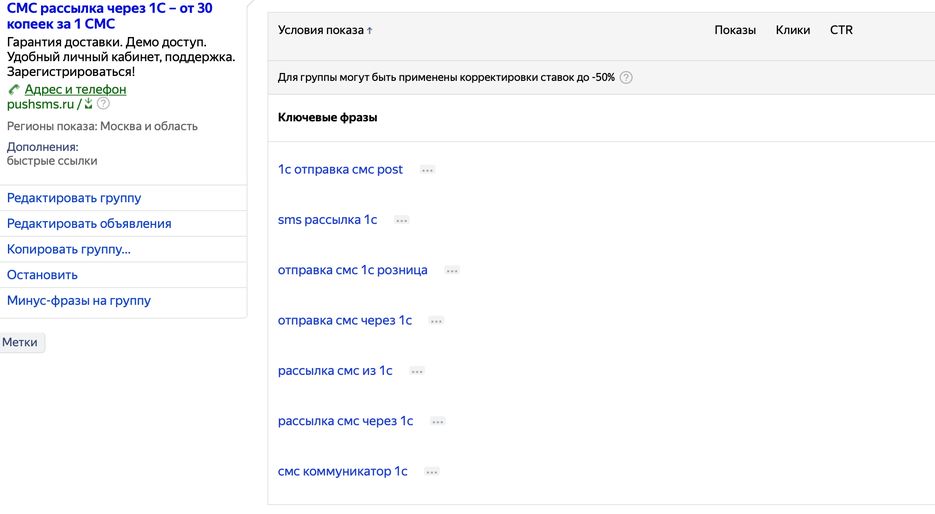Click the phone icon before Адрес и телефон
This screenshot has width=935, height=514.
coord(14,89)
